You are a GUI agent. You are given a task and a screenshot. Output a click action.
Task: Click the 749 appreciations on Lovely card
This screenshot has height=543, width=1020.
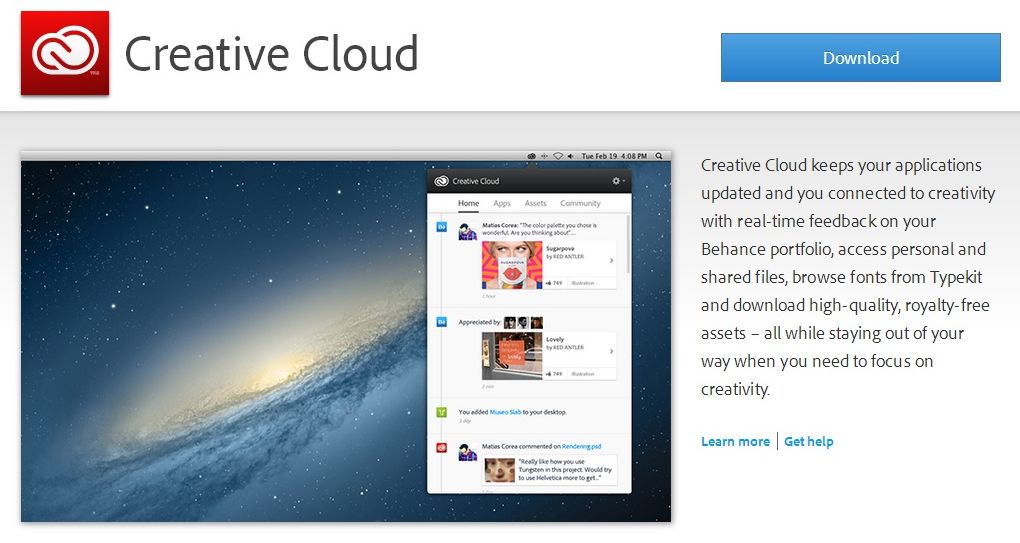pyautogui.click(x=554, y=374)
